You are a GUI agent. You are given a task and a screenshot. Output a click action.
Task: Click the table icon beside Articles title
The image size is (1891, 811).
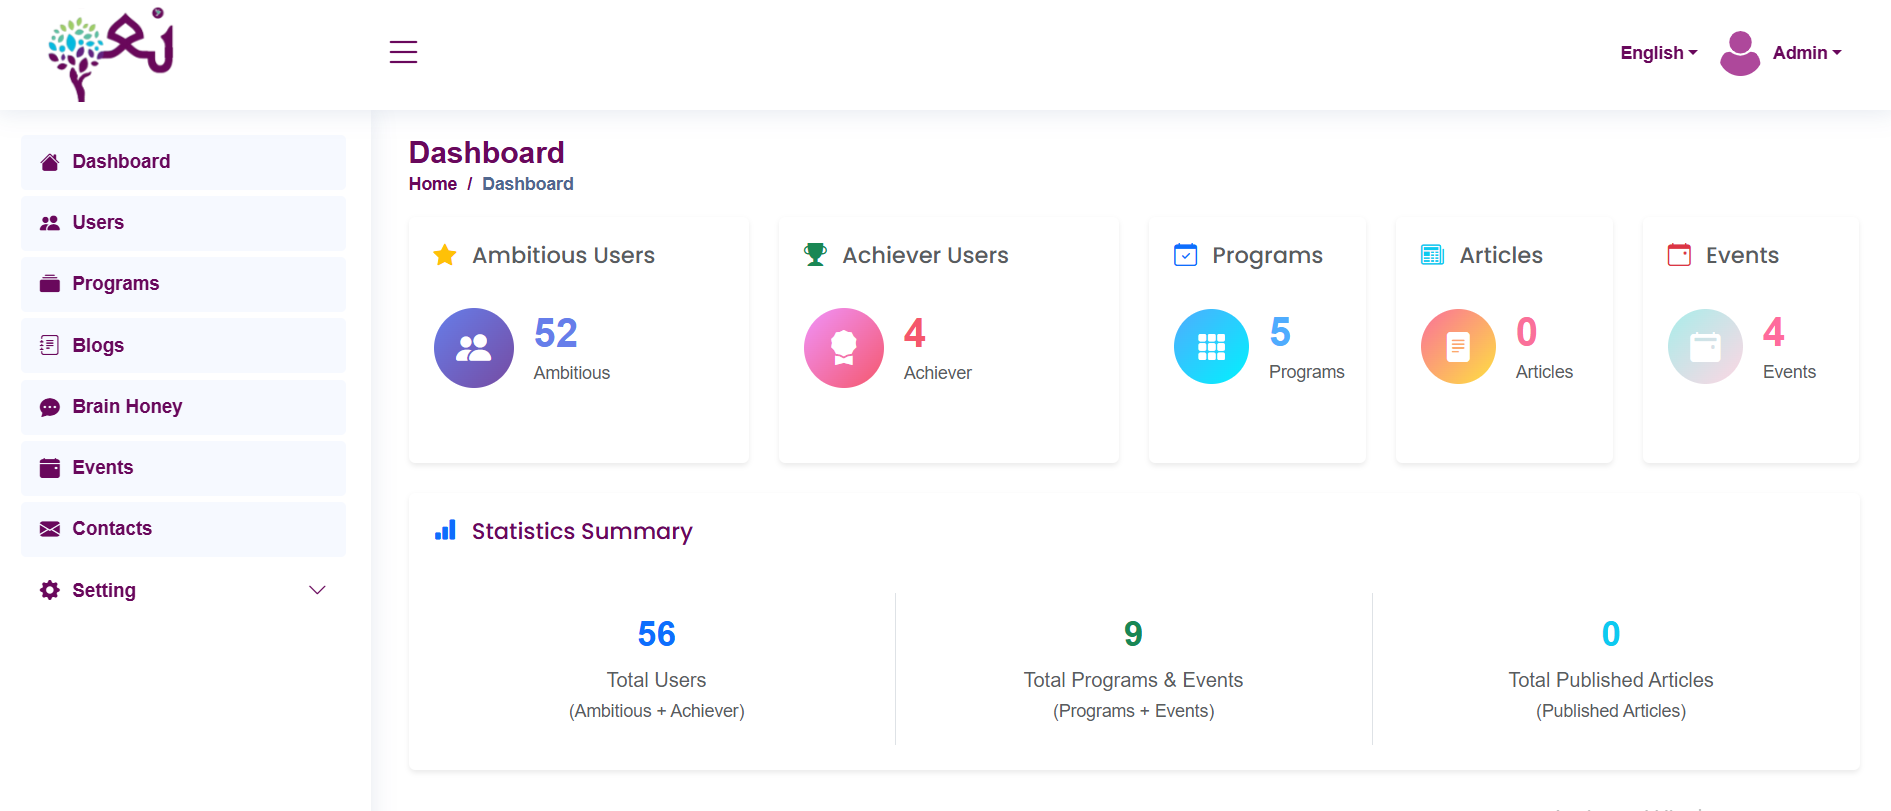pyautogui.click(x=1432, y=255)
